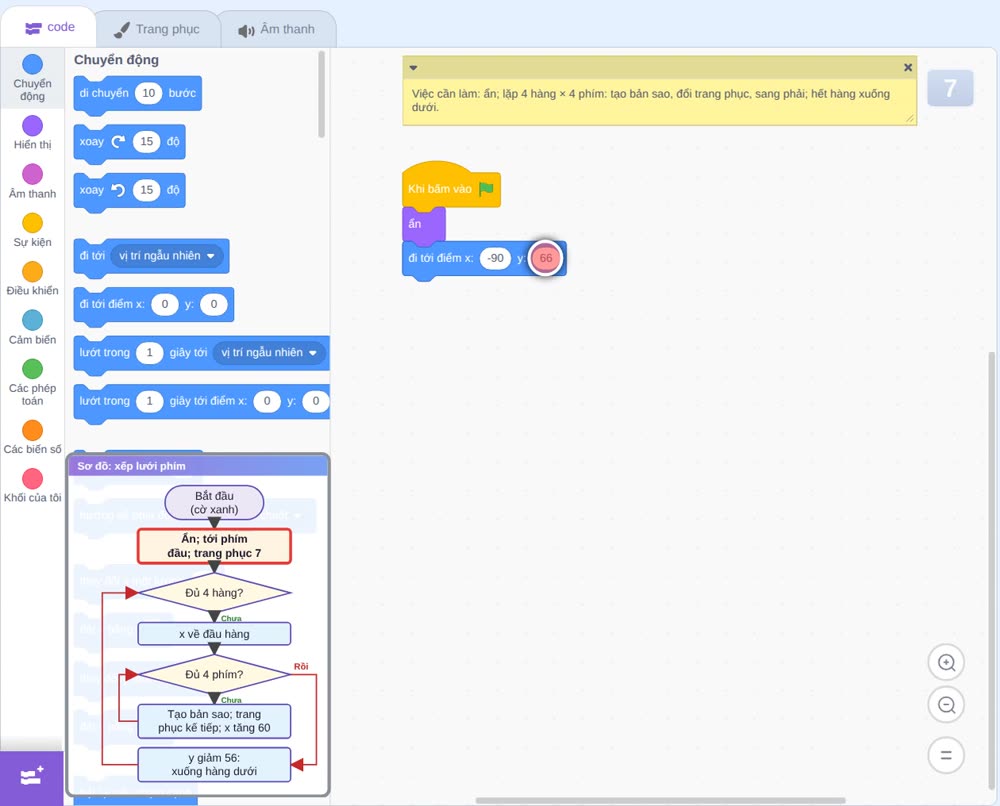
Task: Click the counterclockwise rotate arrow icon
Action: pos(118,189)
